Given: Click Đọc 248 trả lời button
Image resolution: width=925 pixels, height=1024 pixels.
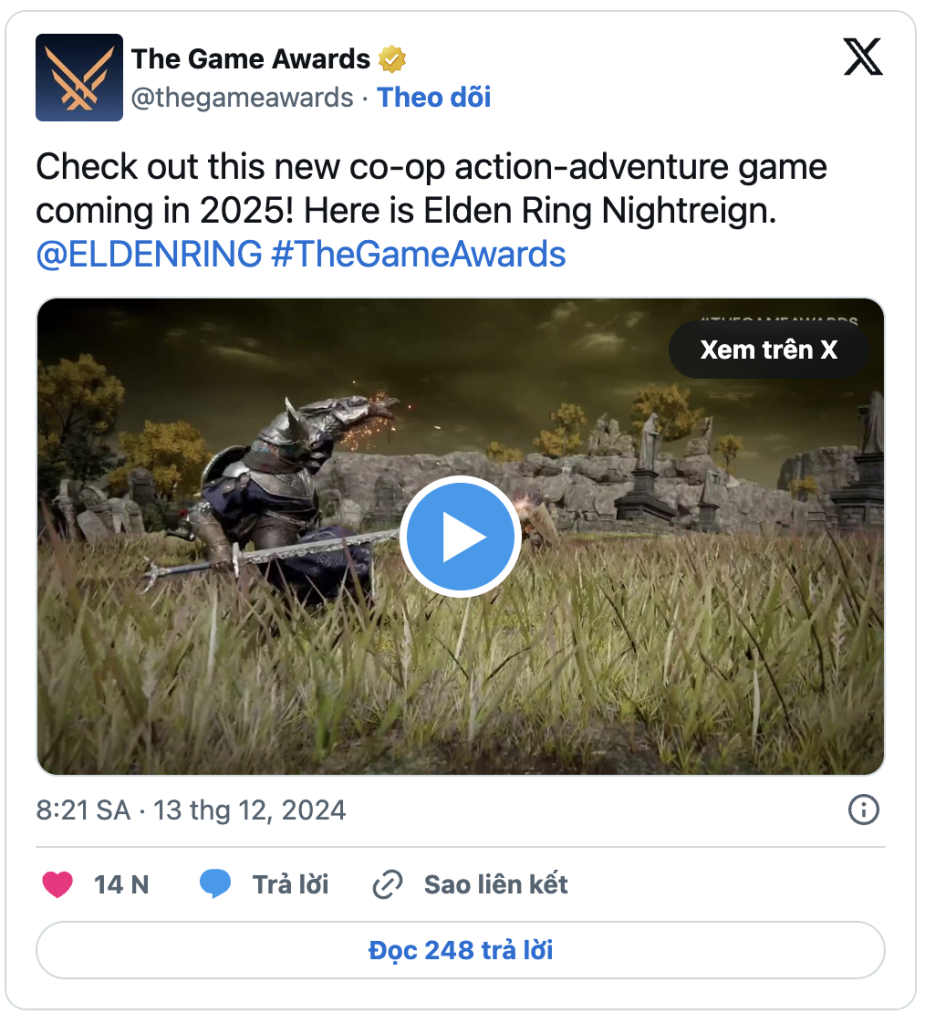Looking at the screenshot, I should [461, 950].
